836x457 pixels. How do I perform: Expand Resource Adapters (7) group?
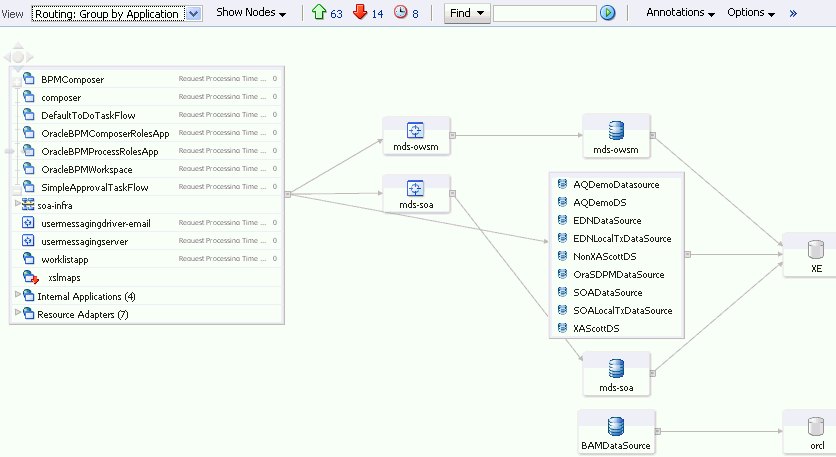pos(17,312)
